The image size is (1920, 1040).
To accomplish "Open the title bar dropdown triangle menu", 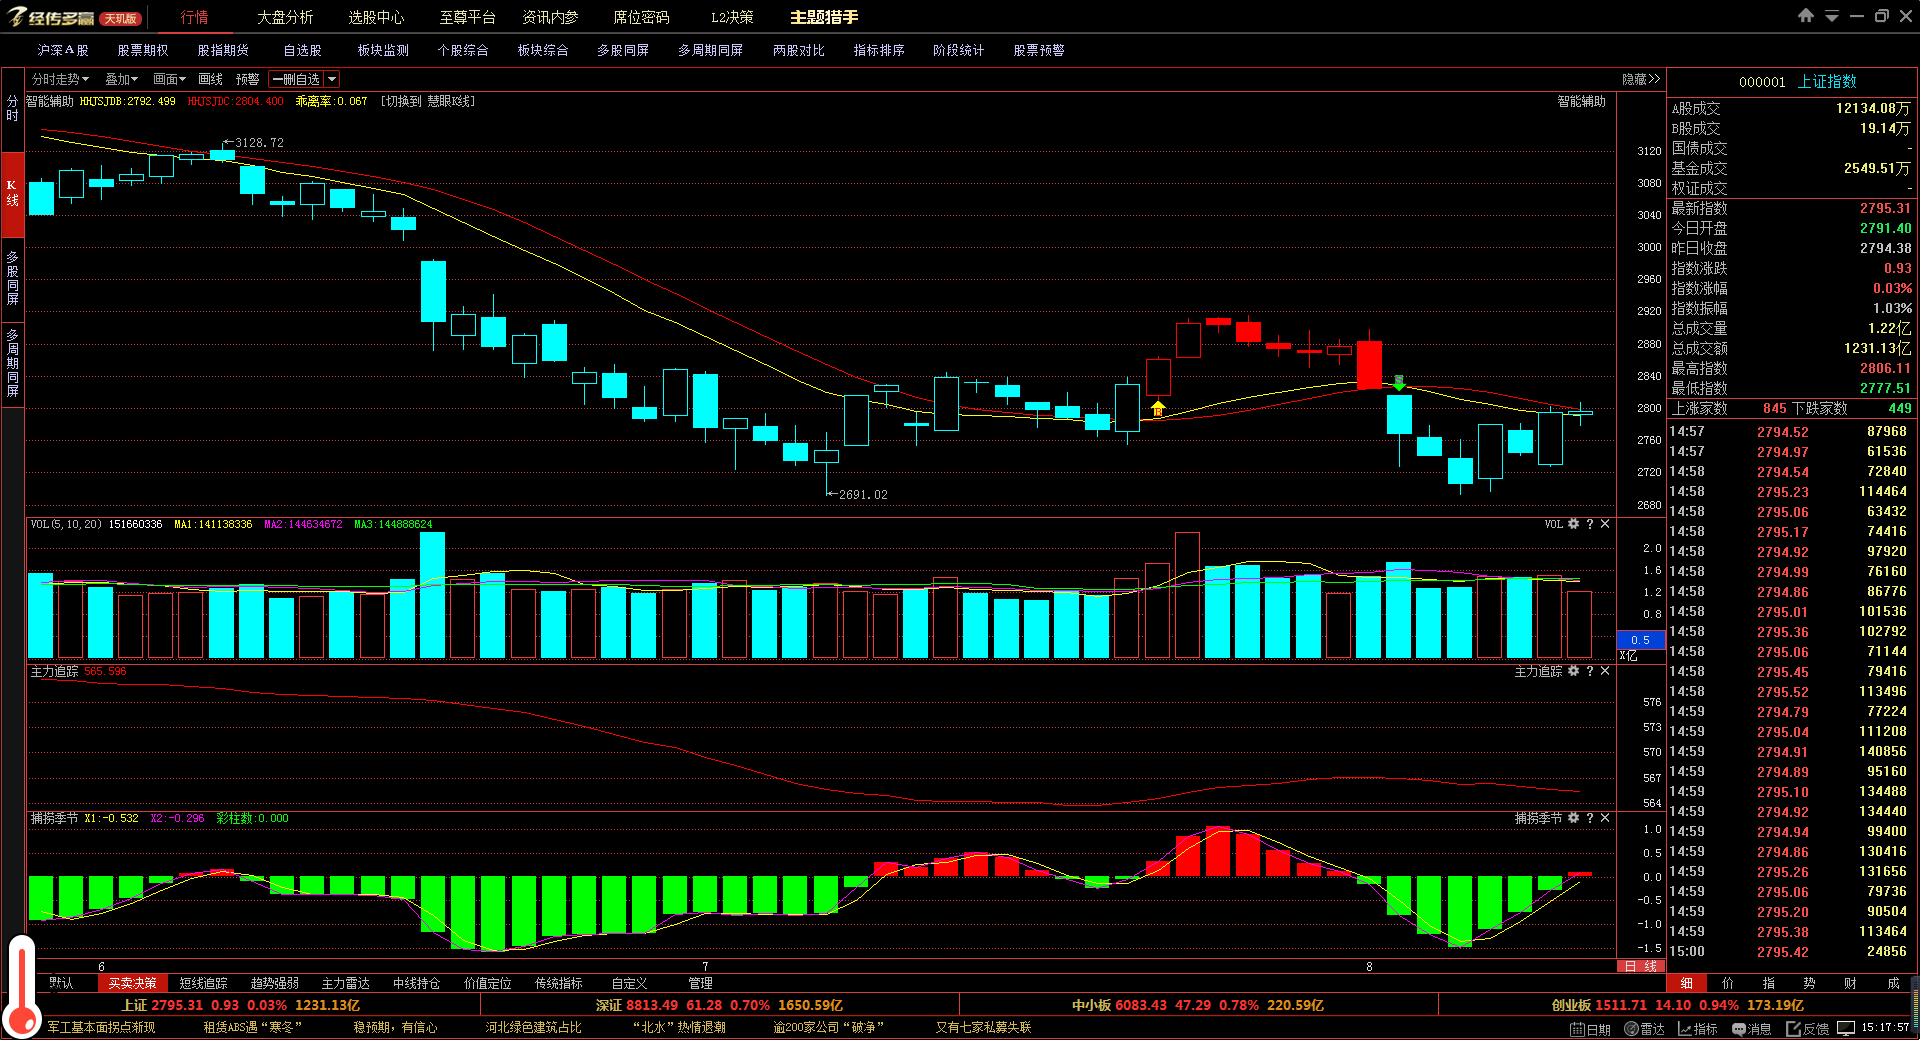I will point(1832,17).
